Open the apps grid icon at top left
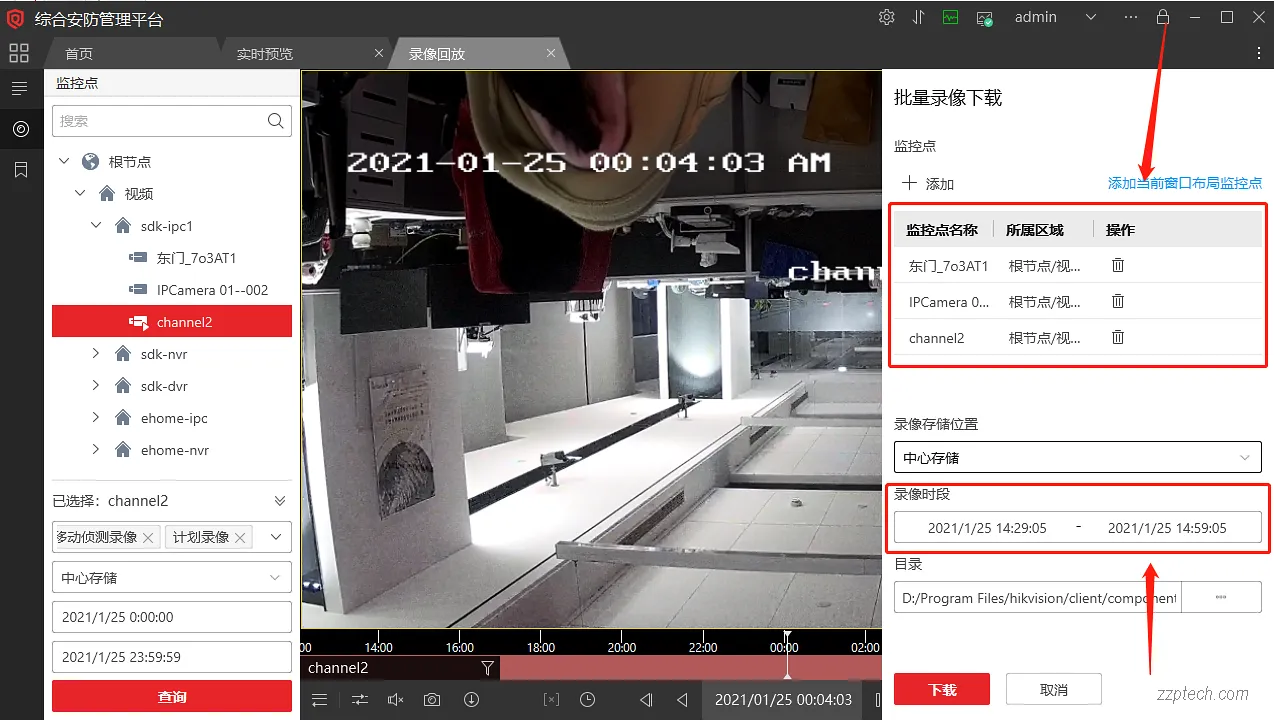Viewport: 1274px width, 720px height. [x=18, y=53]
